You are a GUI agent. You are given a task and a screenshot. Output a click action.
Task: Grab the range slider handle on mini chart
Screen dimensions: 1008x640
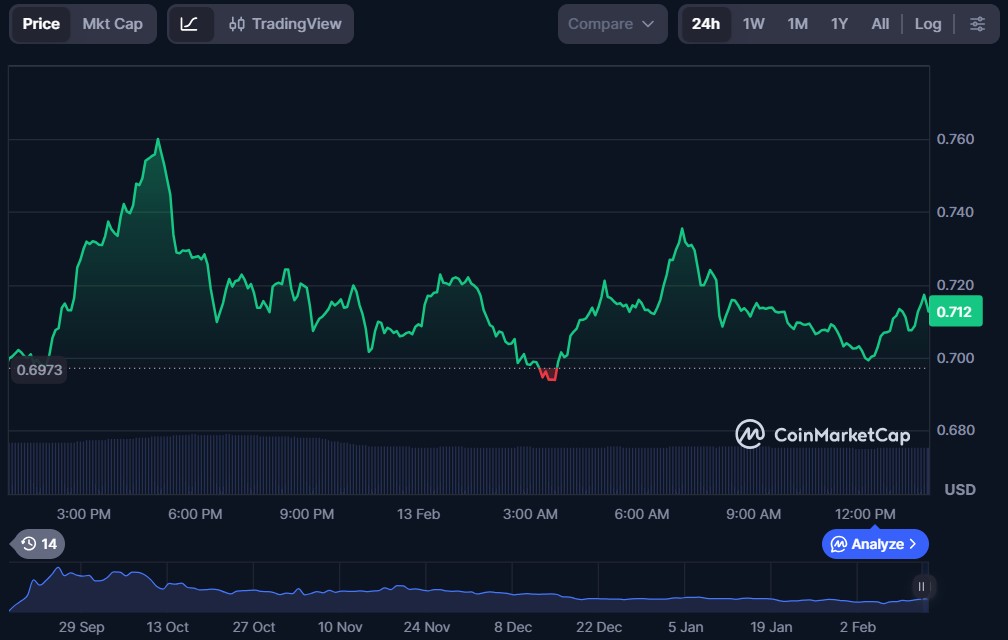click(921, 586)
